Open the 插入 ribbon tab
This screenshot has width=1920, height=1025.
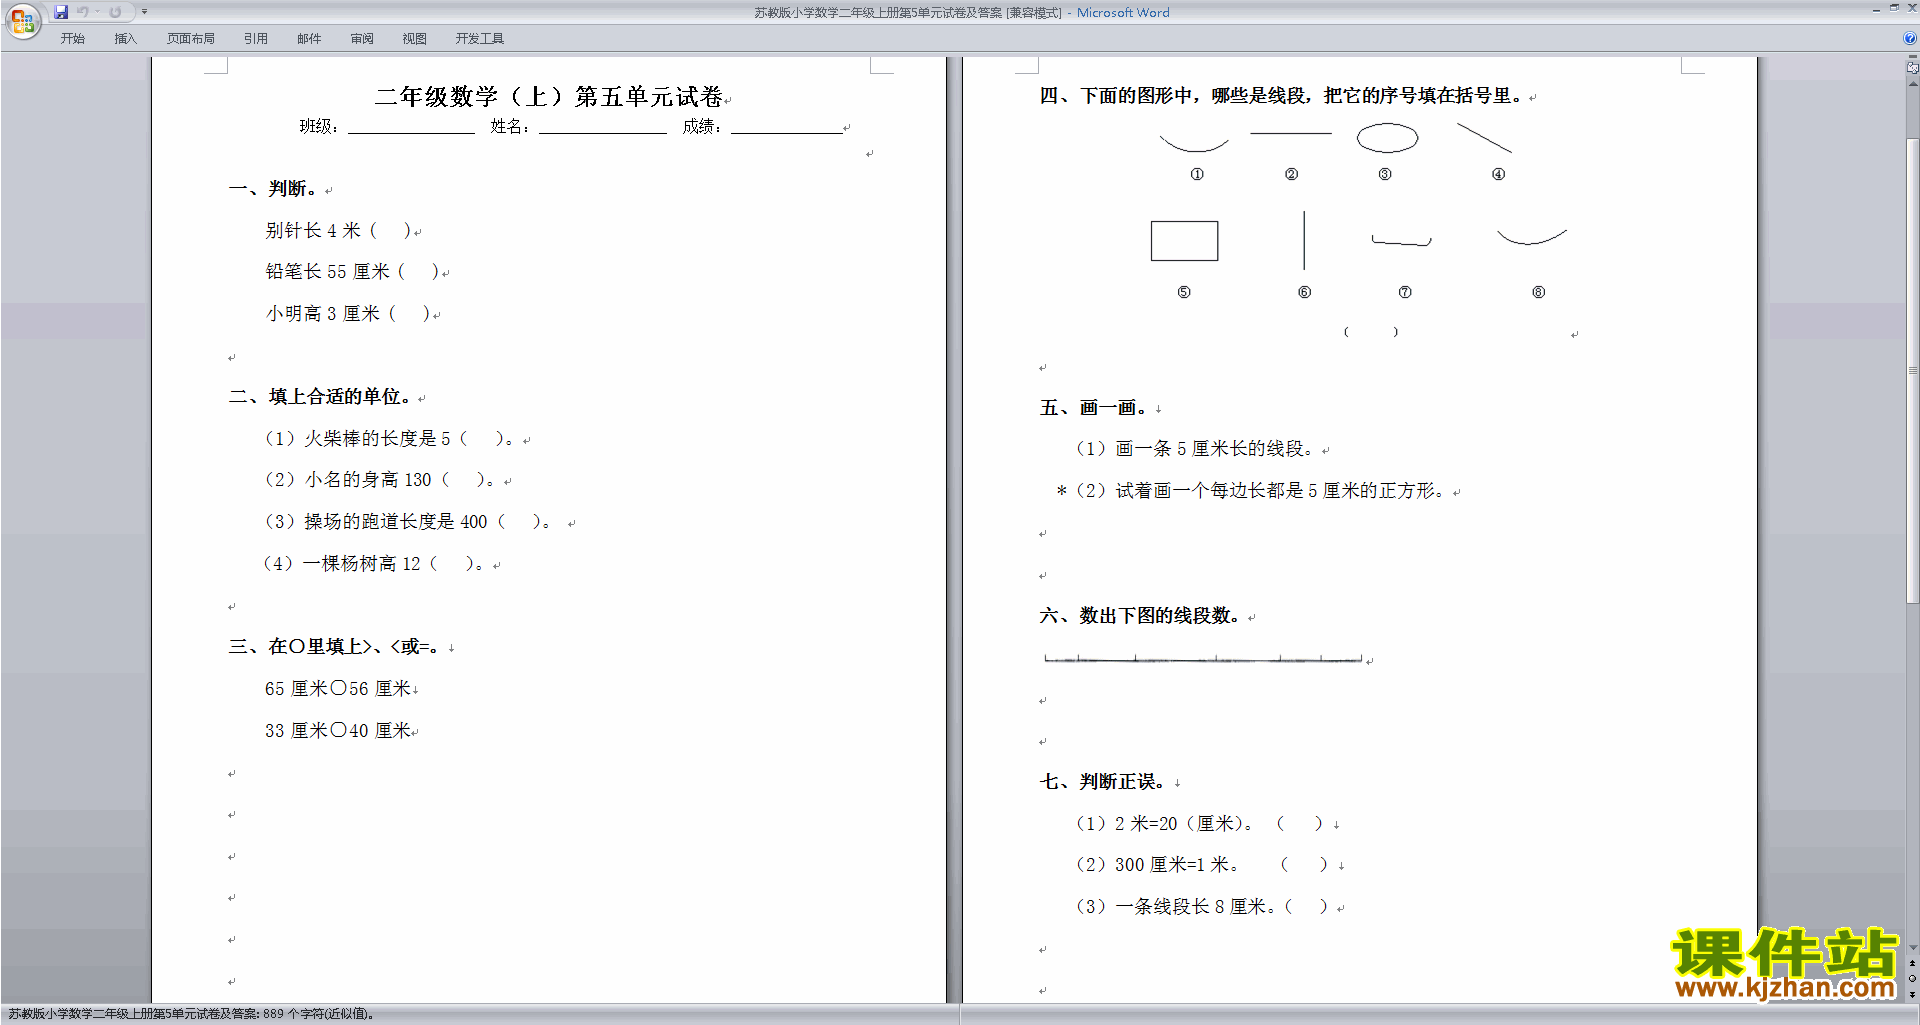[125, 39]
